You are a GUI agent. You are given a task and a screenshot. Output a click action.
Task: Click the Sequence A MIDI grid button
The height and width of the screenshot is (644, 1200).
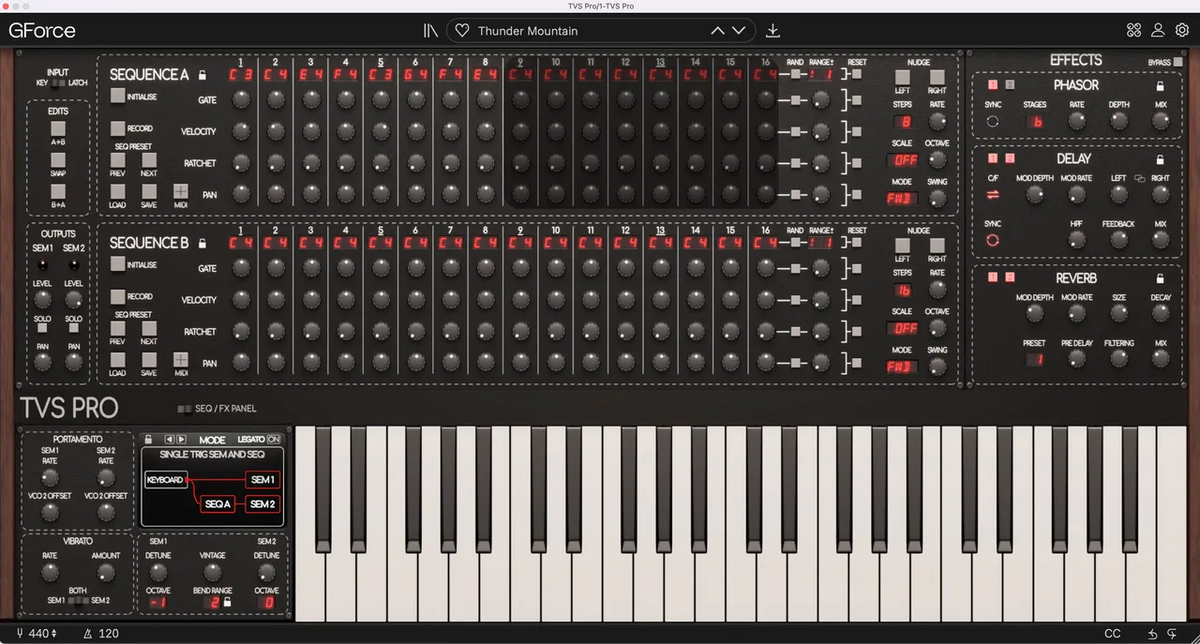point(181,191)
